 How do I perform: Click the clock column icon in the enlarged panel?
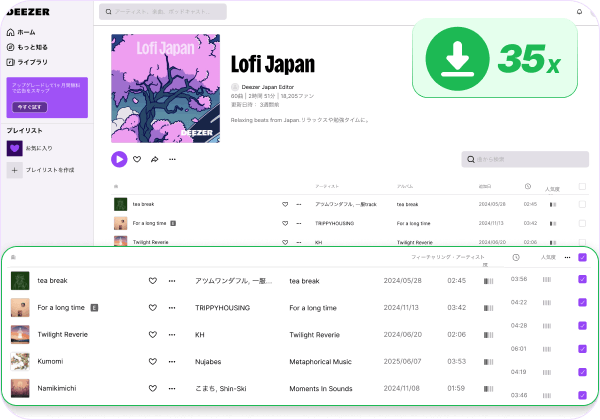coord(516,257)
